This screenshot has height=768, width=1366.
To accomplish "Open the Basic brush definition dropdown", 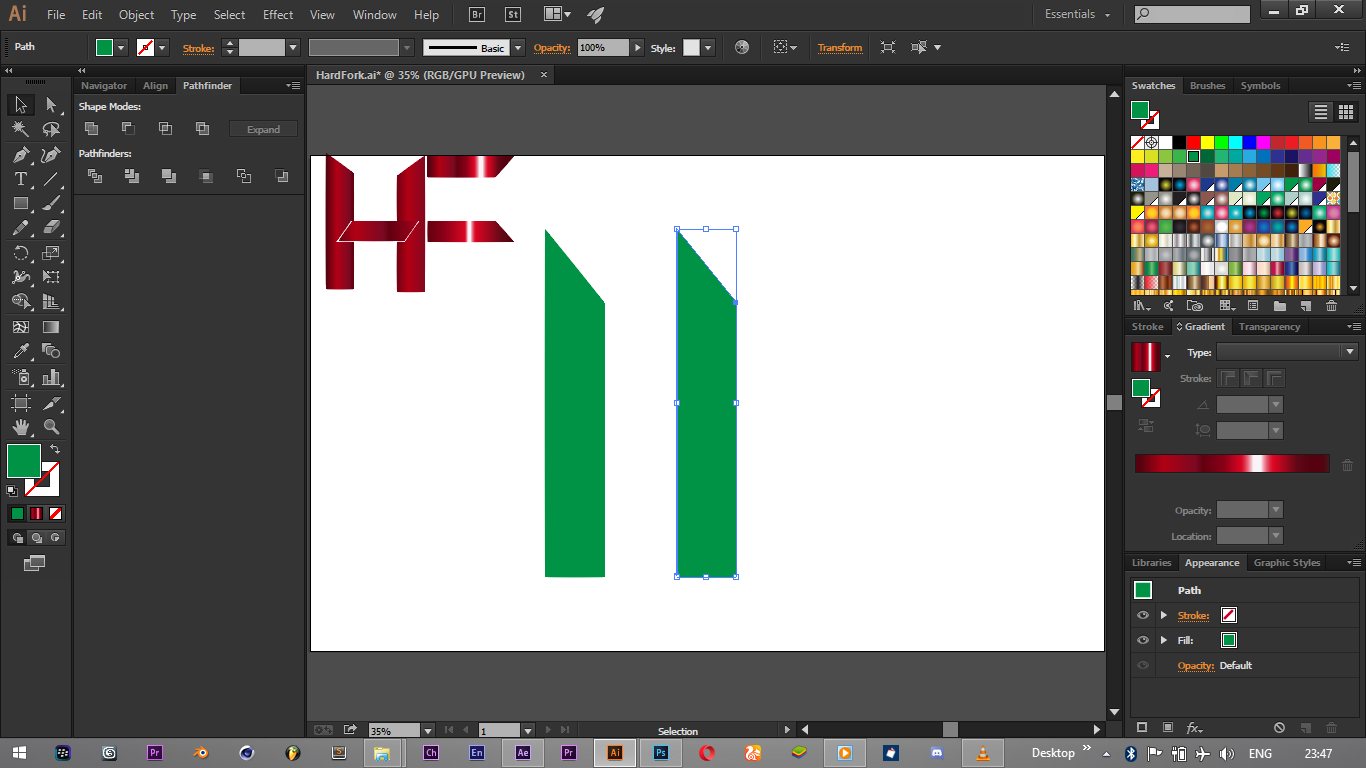I will click(x=518, y=48).
